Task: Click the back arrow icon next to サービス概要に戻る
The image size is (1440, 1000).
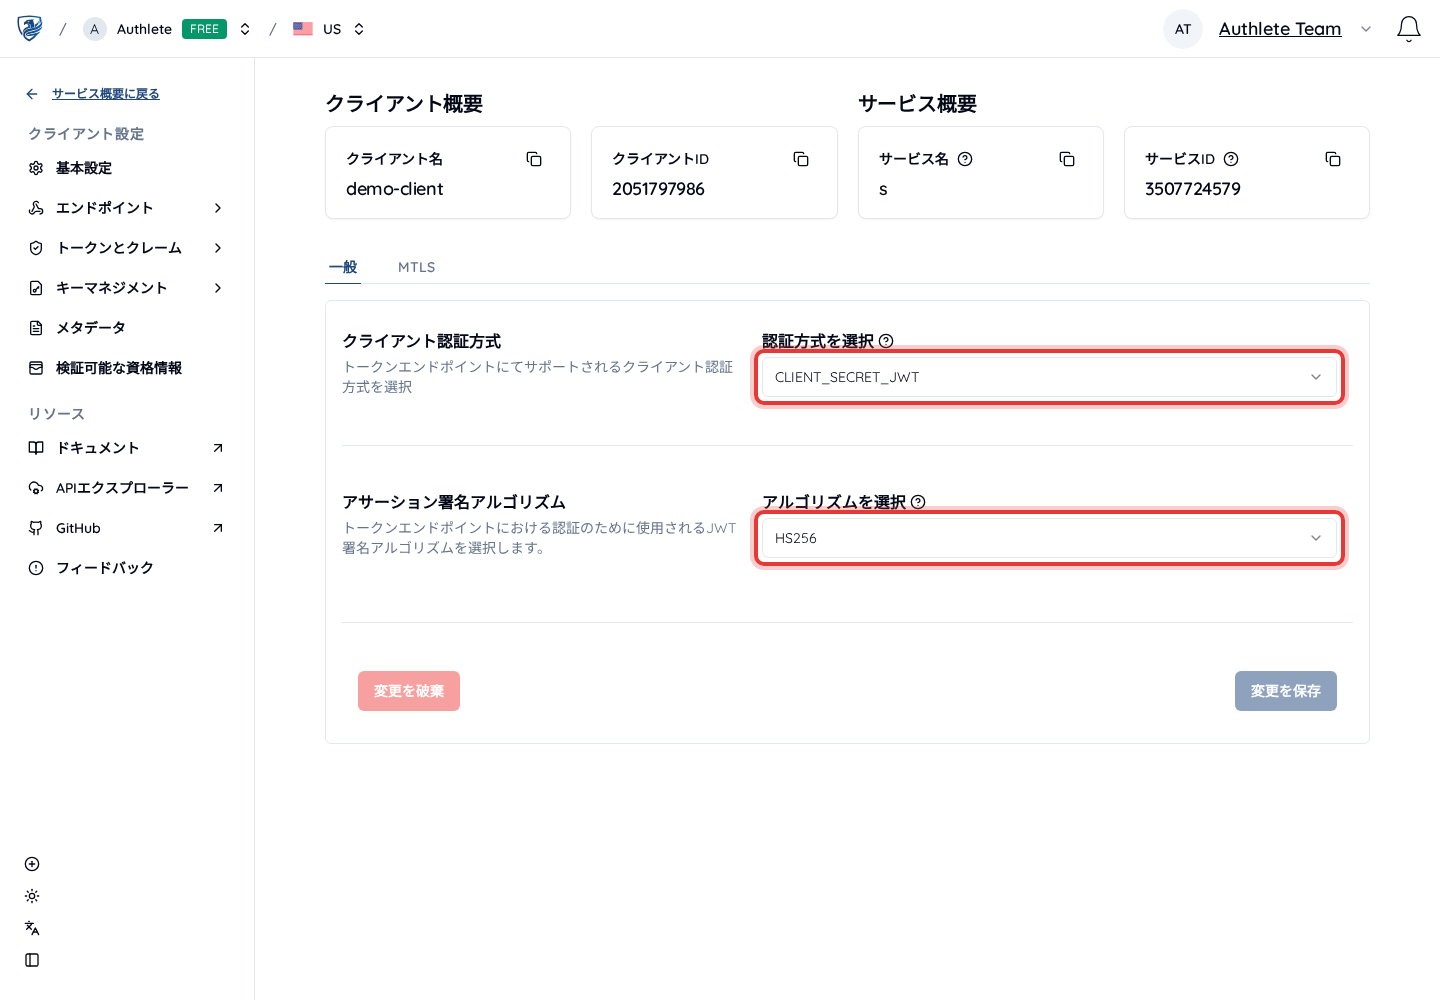Action: (x=32, y=94)
